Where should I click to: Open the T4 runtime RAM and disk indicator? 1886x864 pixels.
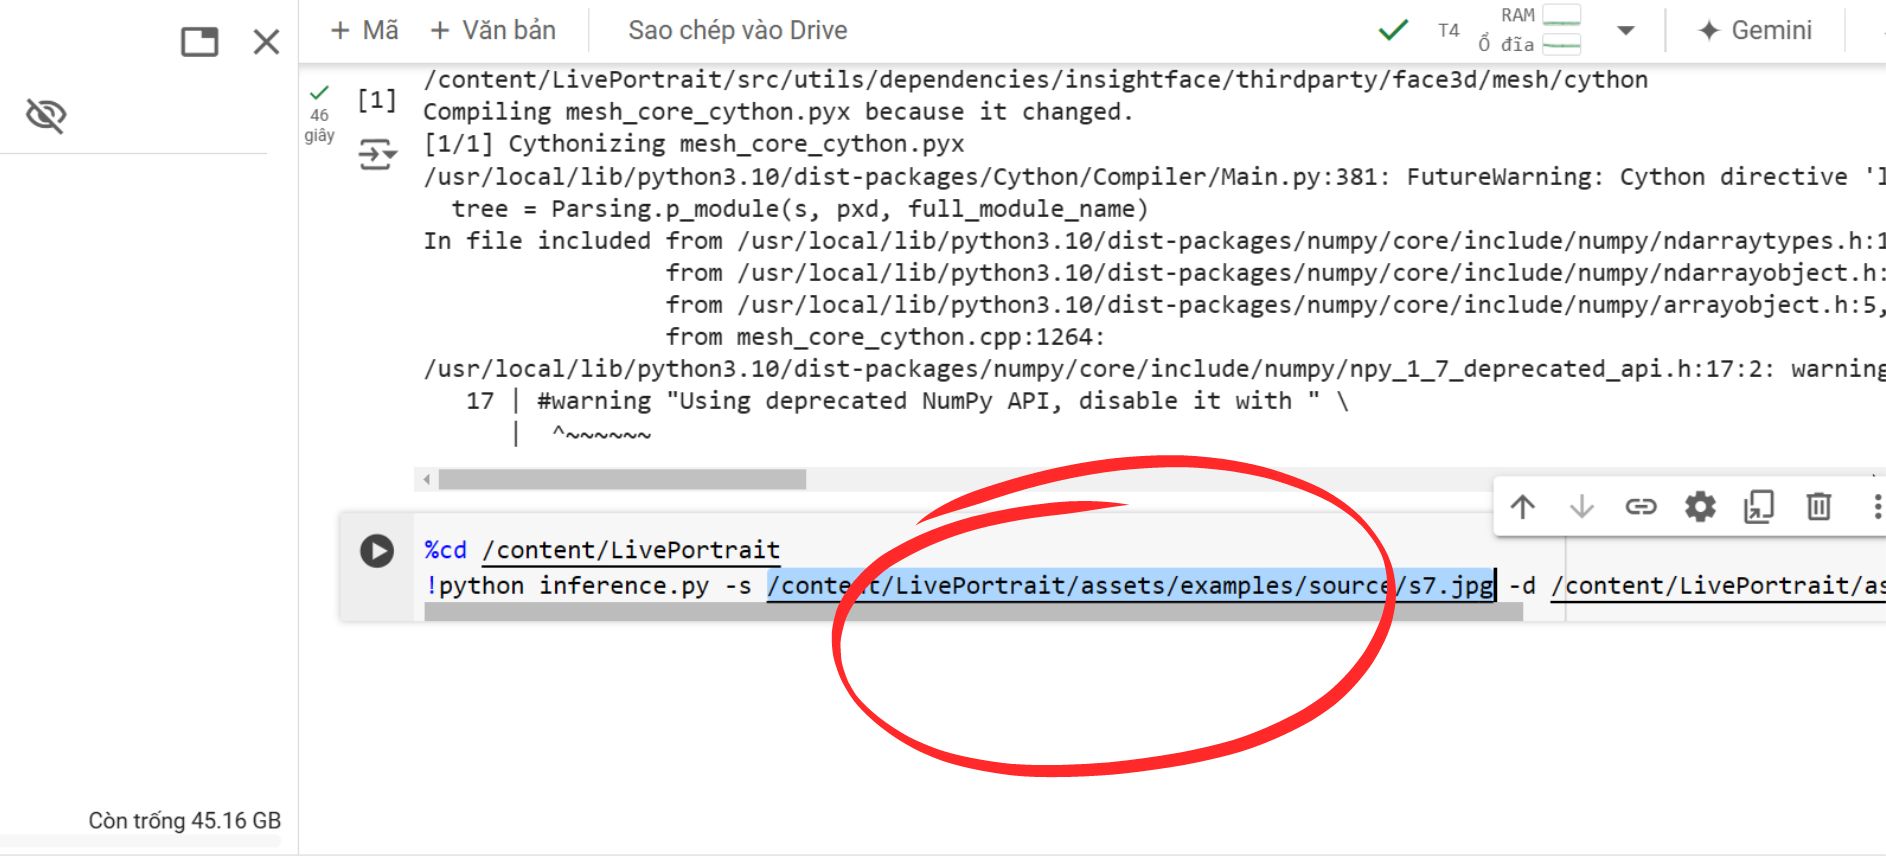(1510, 30)
